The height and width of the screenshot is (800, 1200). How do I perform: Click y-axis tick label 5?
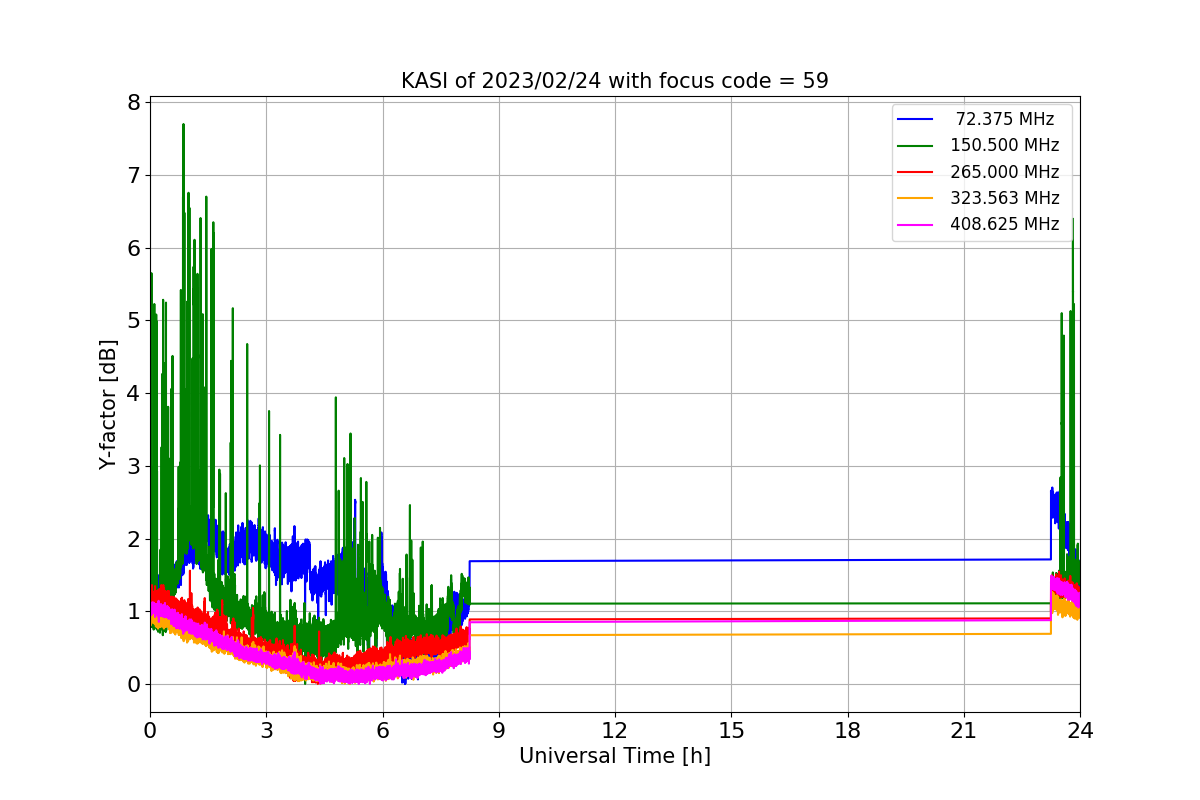click(x=132, y=321)
